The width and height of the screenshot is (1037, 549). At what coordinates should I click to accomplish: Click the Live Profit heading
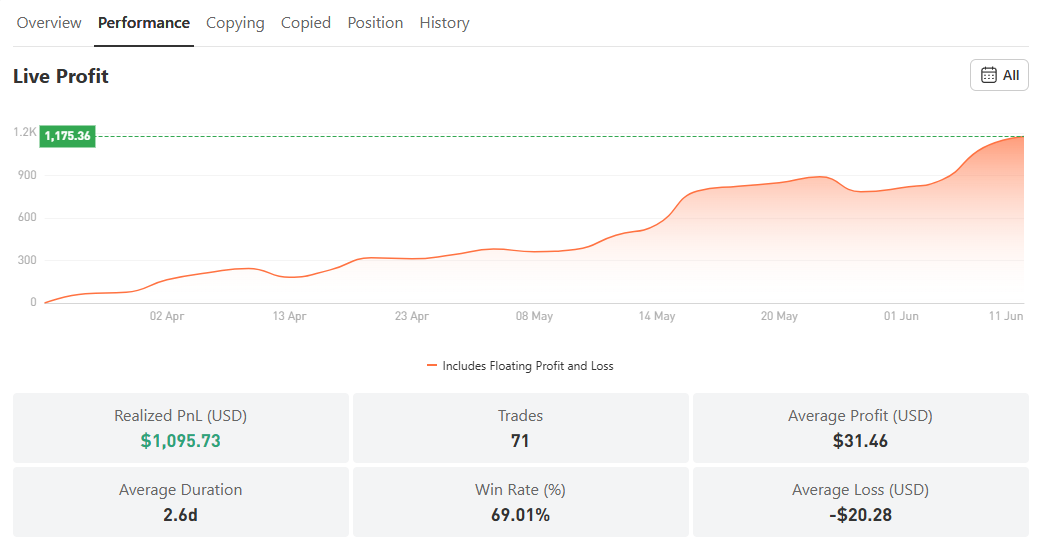click(x=61, y=76)
